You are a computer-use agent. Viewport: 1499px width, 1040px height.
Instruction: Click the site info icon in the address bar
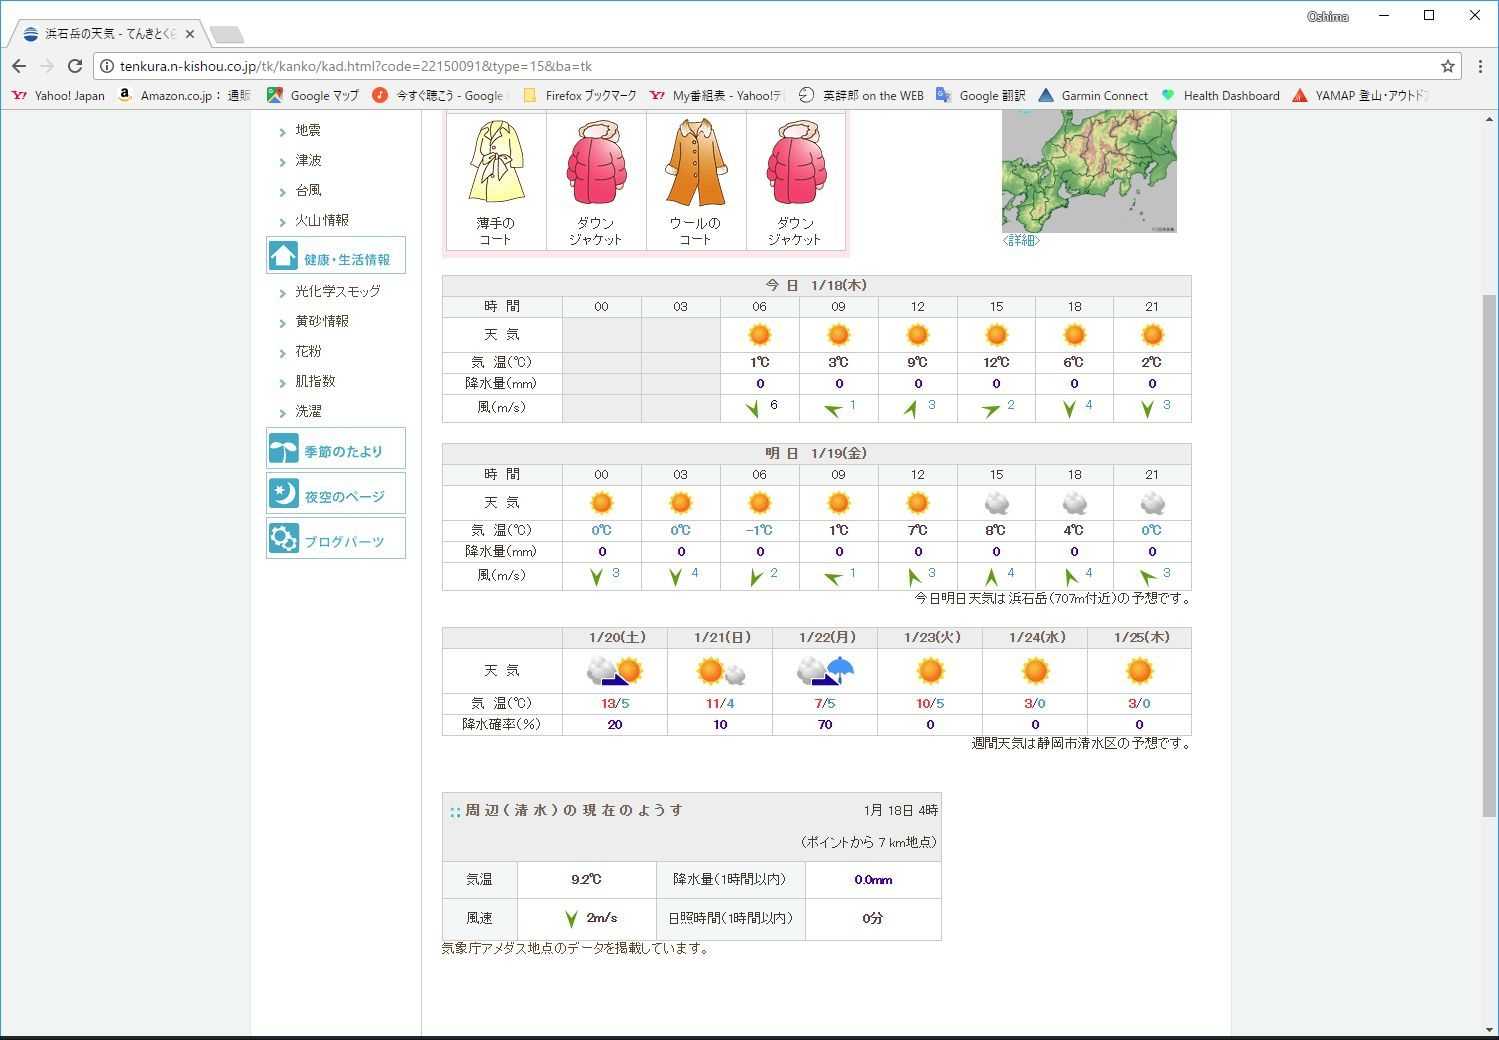[107, 66]
